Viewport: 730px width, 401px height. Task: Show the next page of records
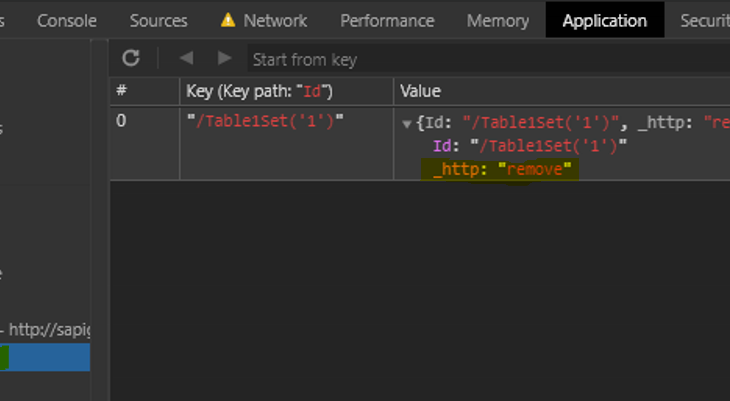[x=224, y=58]
